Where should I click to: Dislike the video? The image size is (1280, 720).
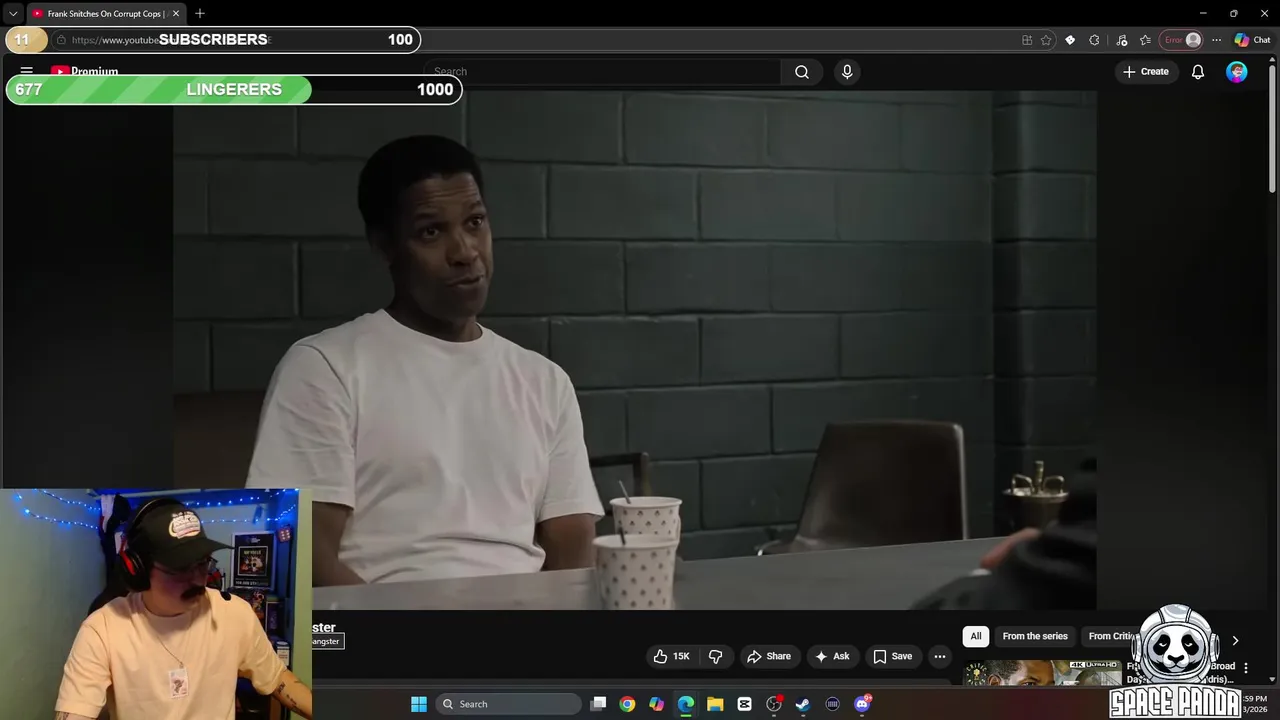(715, 656)
